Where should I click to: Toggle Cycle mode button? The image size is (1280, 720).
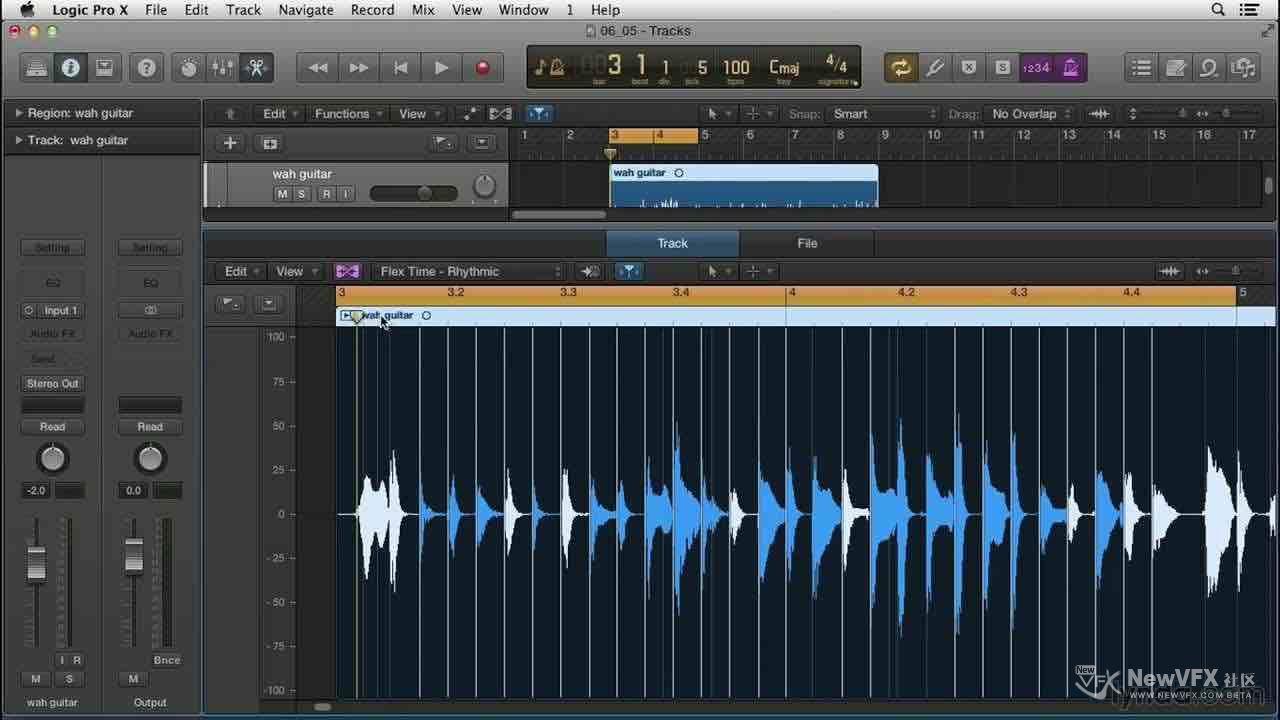coord(901,68)
